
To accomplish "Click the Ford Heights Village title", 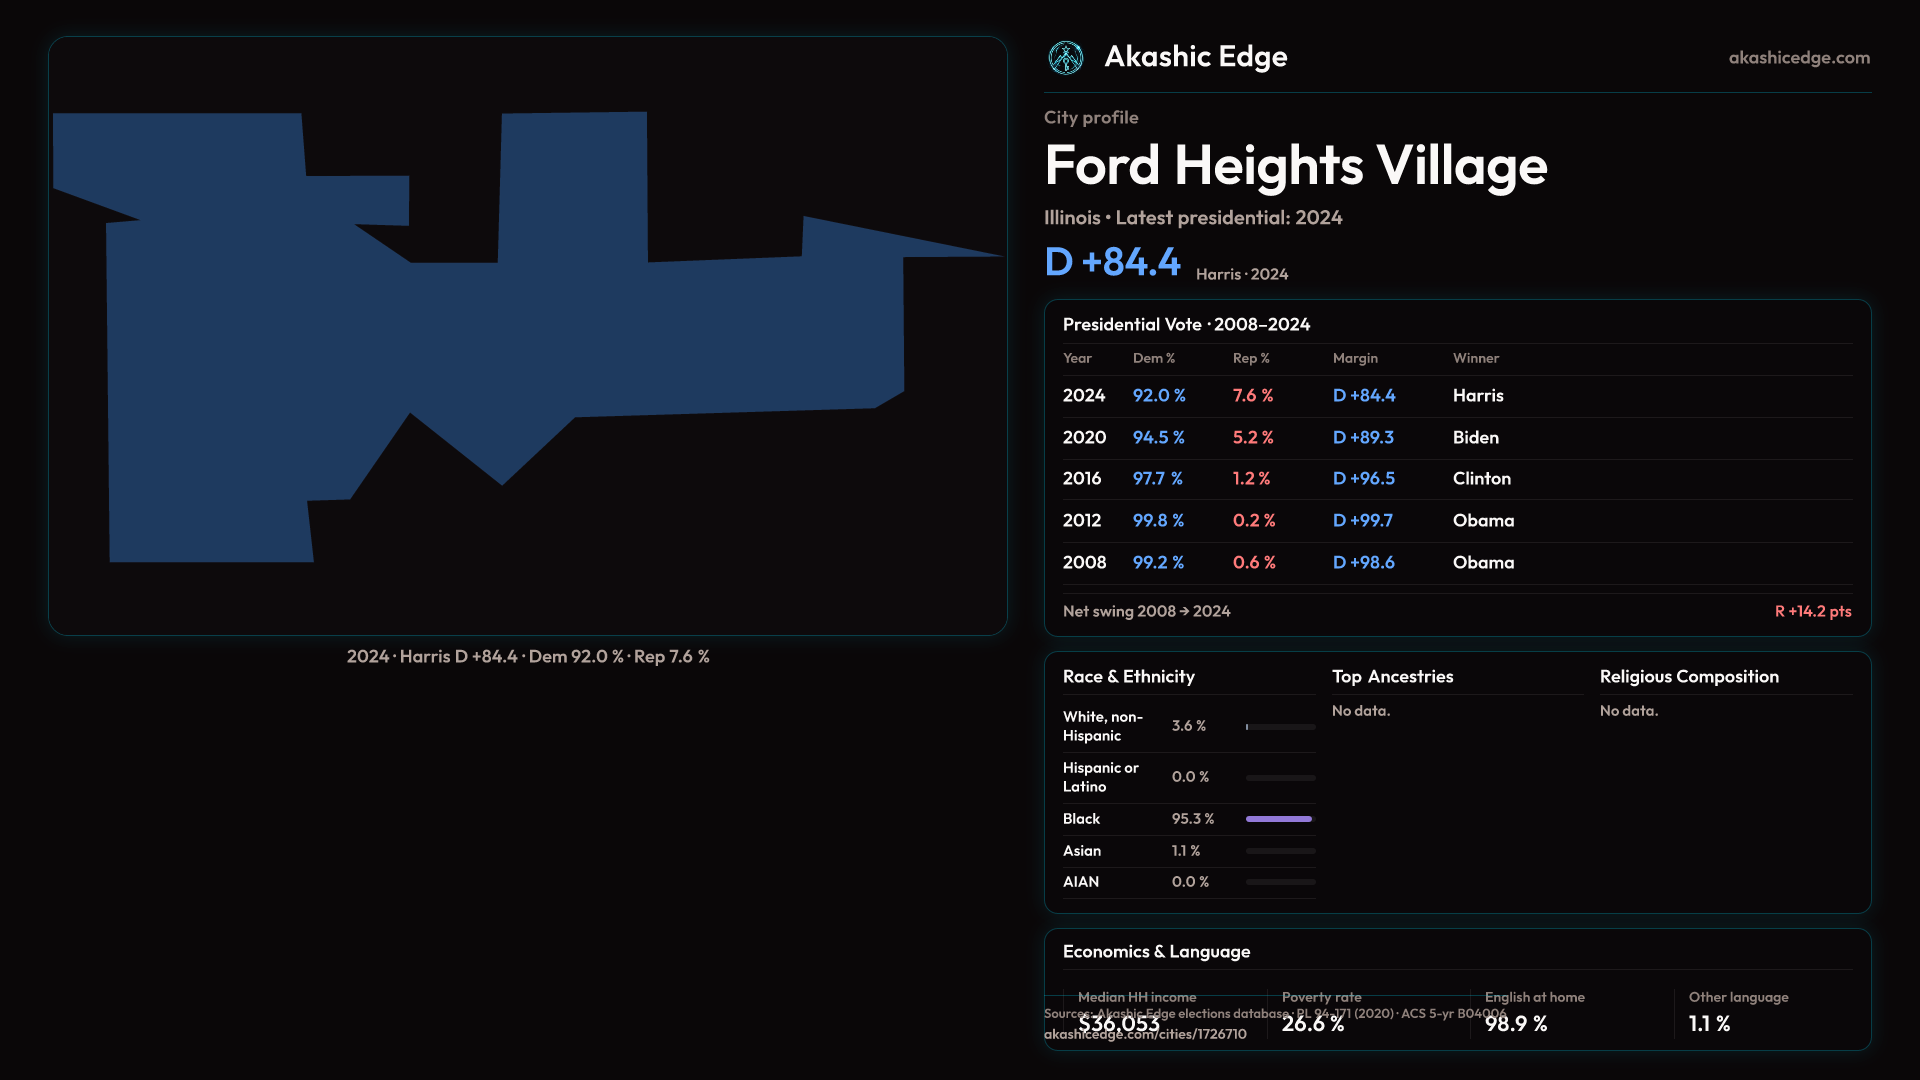I will point(1295,166).
